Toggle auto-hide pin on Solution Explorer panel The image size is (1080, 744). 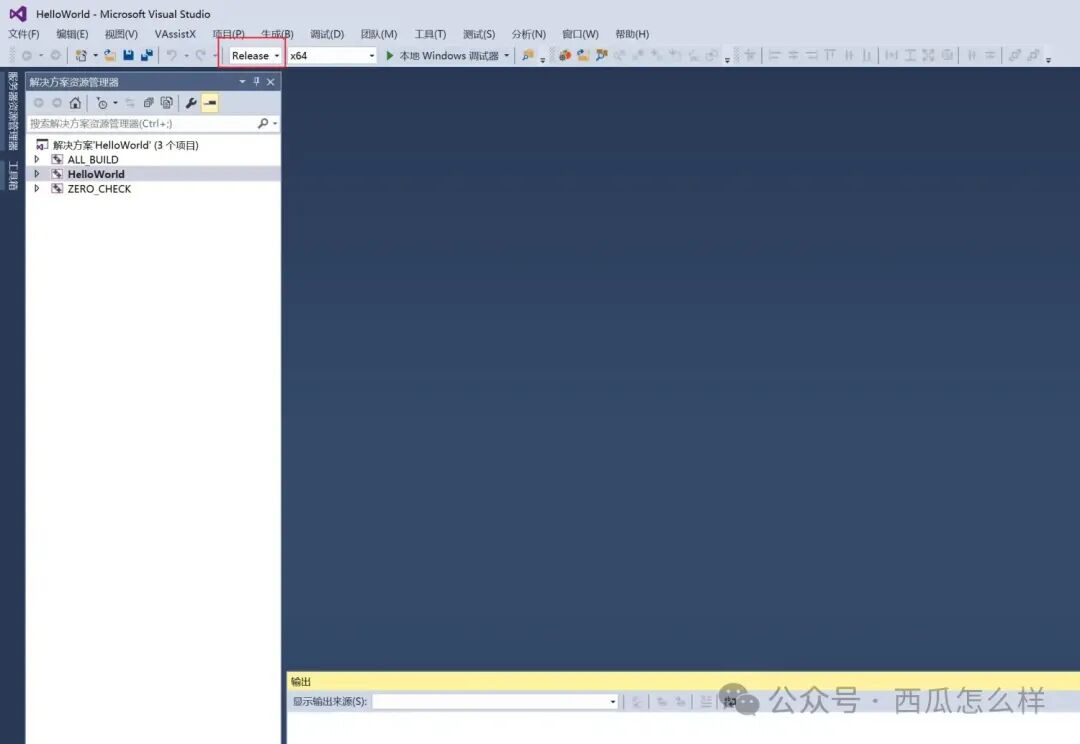click(256, 82)
